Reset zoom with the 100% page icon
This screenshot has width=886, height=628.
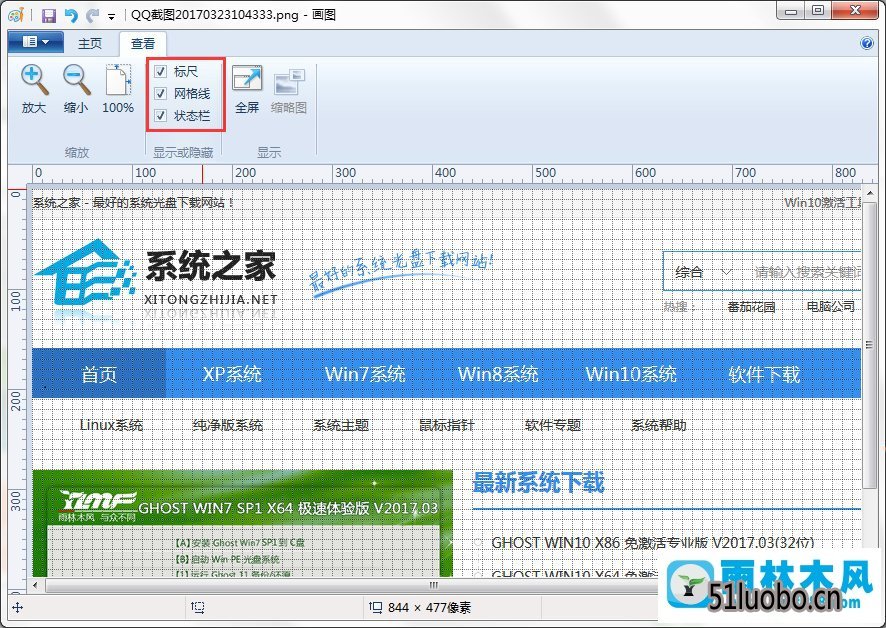118,80
